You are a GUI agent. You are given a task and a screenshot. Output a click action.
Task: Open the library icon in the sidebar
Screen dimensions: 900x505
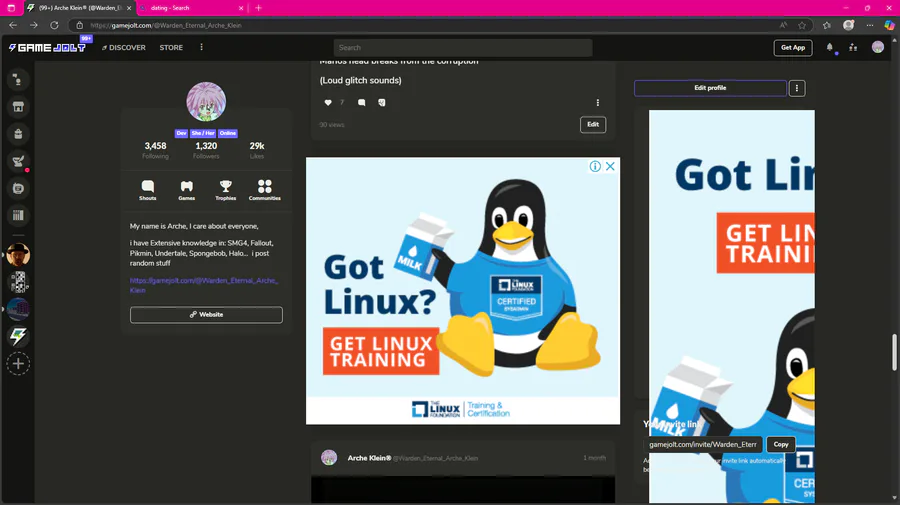point(18,215)
